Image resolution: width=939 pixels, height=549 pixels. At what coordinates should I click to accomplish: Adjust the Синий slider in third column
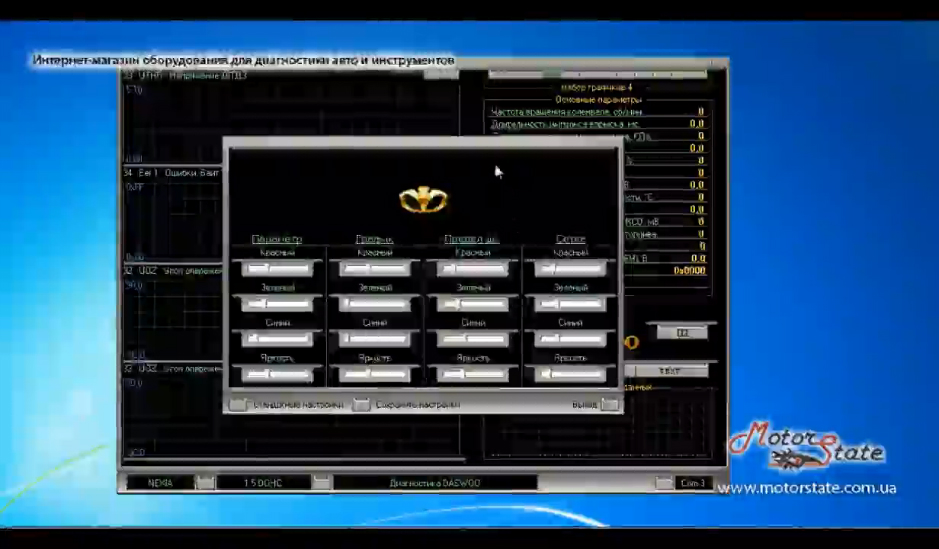click(x=472, y=339)
